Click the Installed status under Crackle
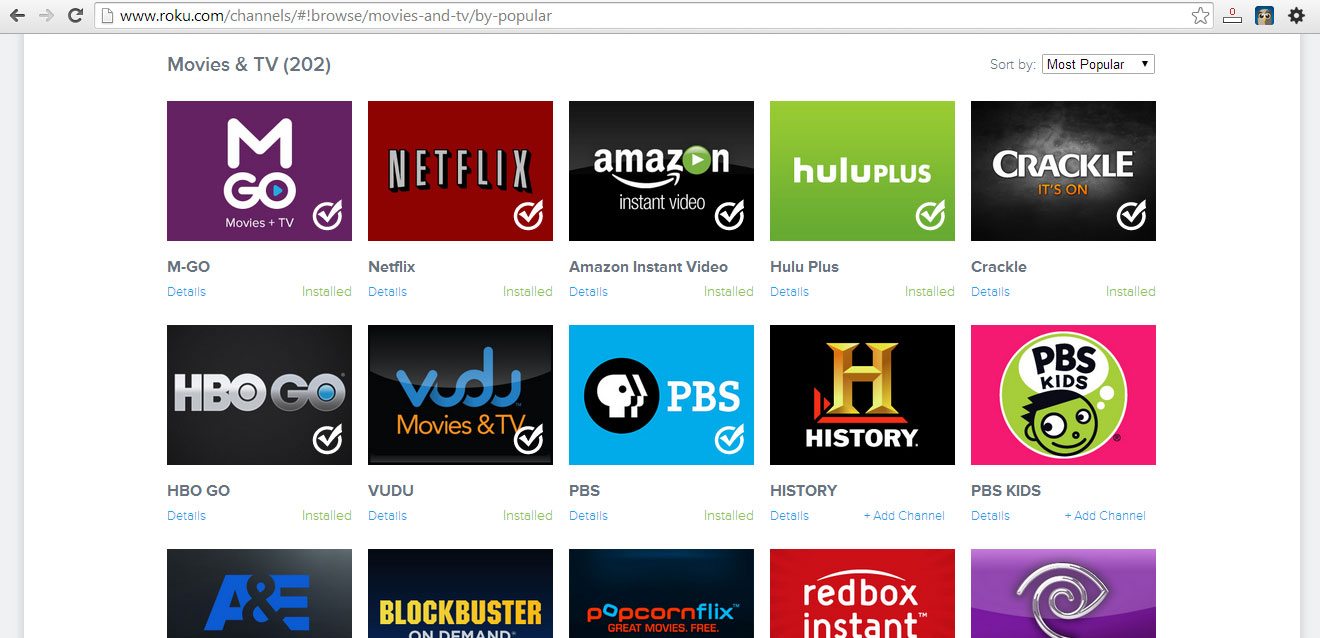 tap(1131, 292)
